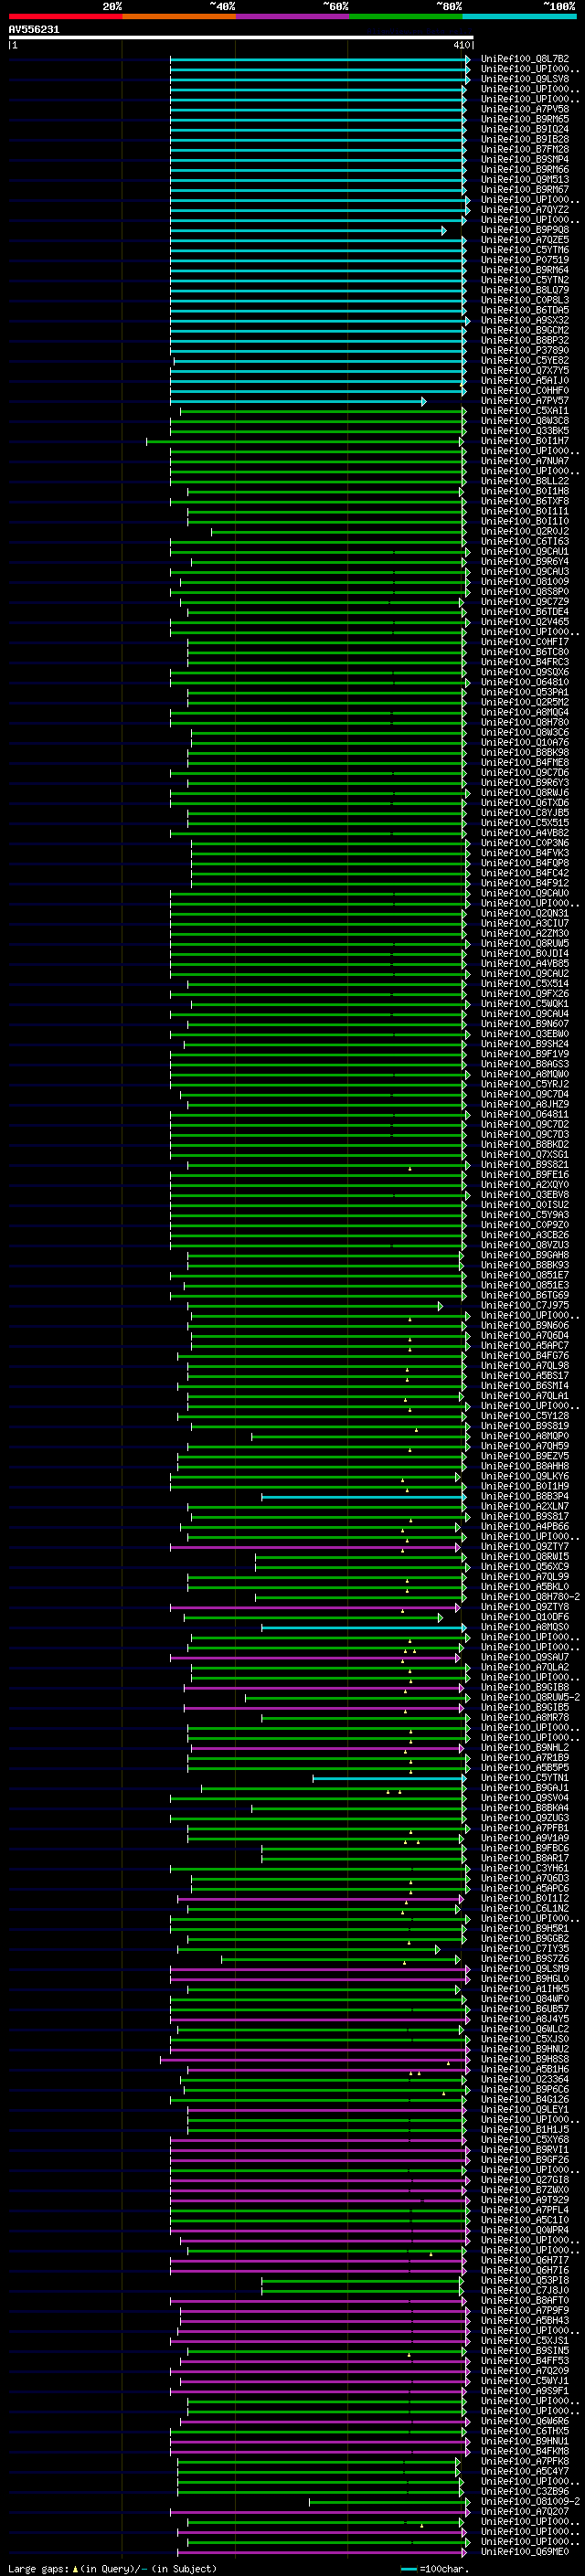
Task: Open hit UniRef100_B9IQ24
Action: pyautogui.click(x=524, y=129)
